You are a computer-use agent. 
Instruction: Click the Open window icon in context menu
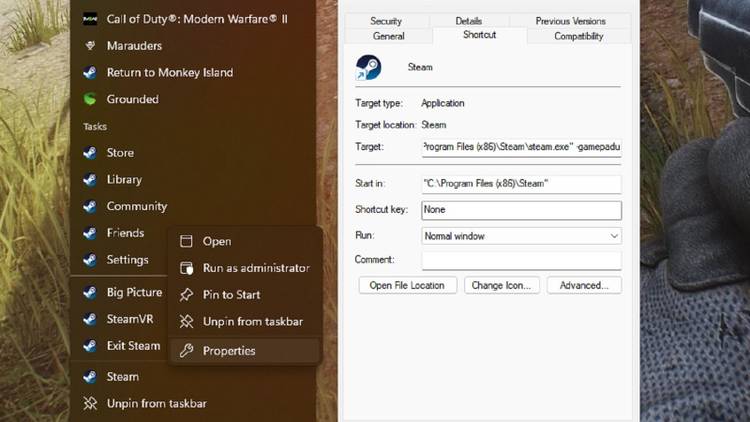tap(186, 241)
